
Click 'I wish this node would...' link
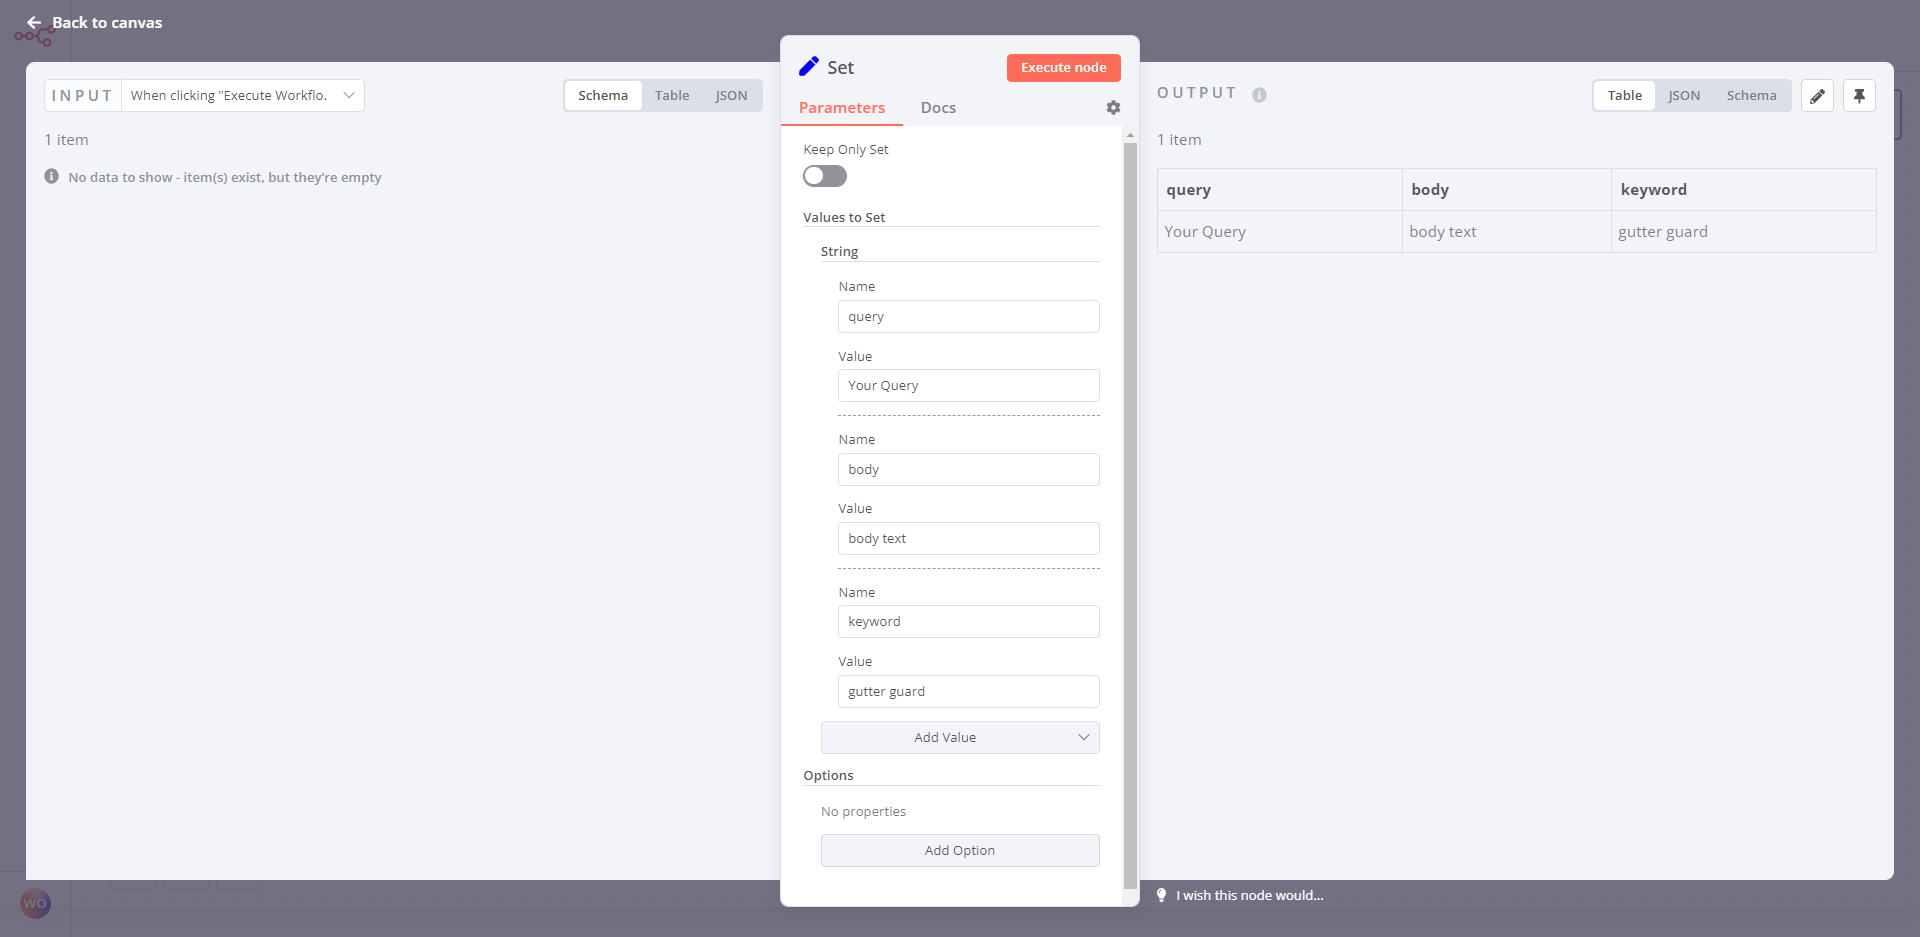pos(1249,895)
